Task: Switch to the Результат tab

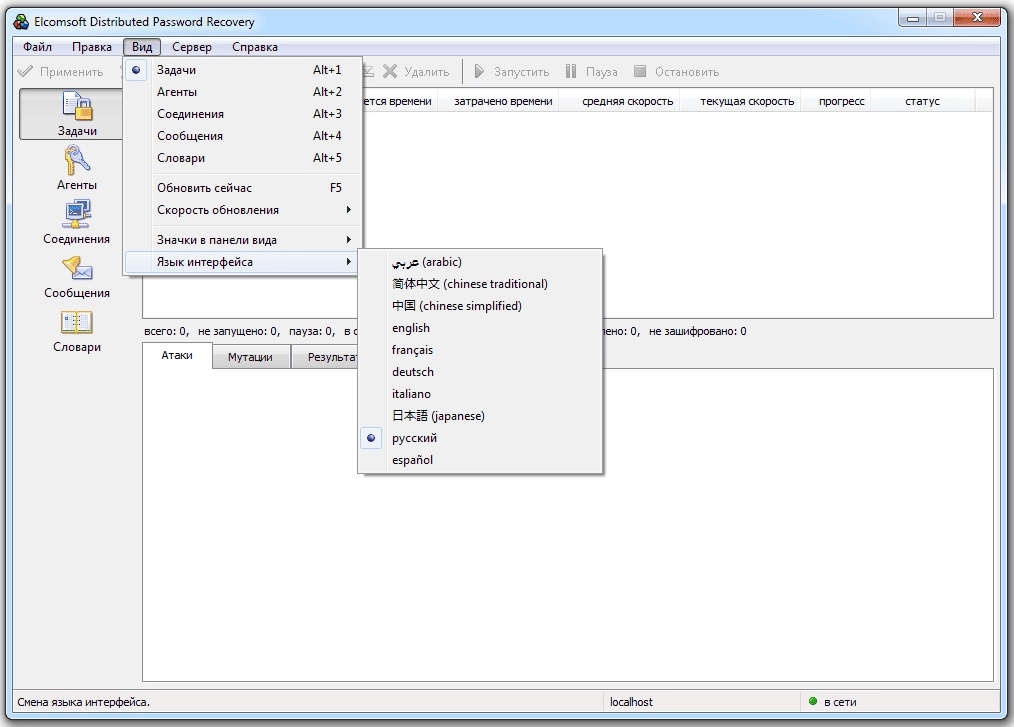Action: (x=325, y=356)
